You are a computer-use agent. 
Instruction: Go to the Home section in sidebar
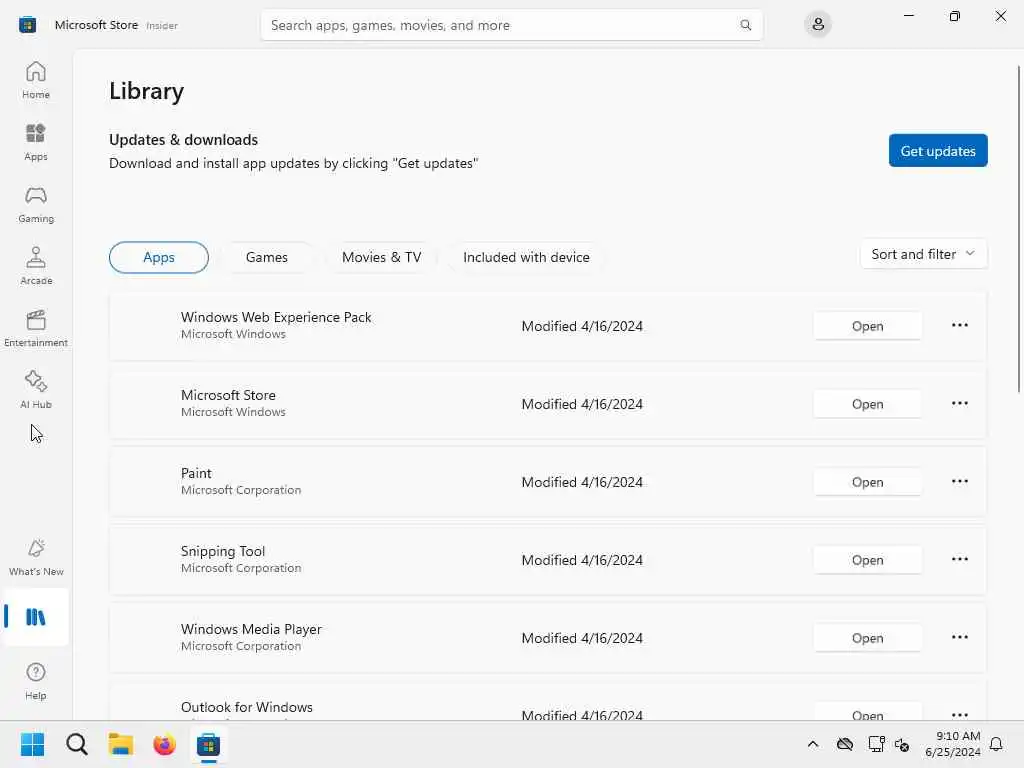tap(36, 80)
